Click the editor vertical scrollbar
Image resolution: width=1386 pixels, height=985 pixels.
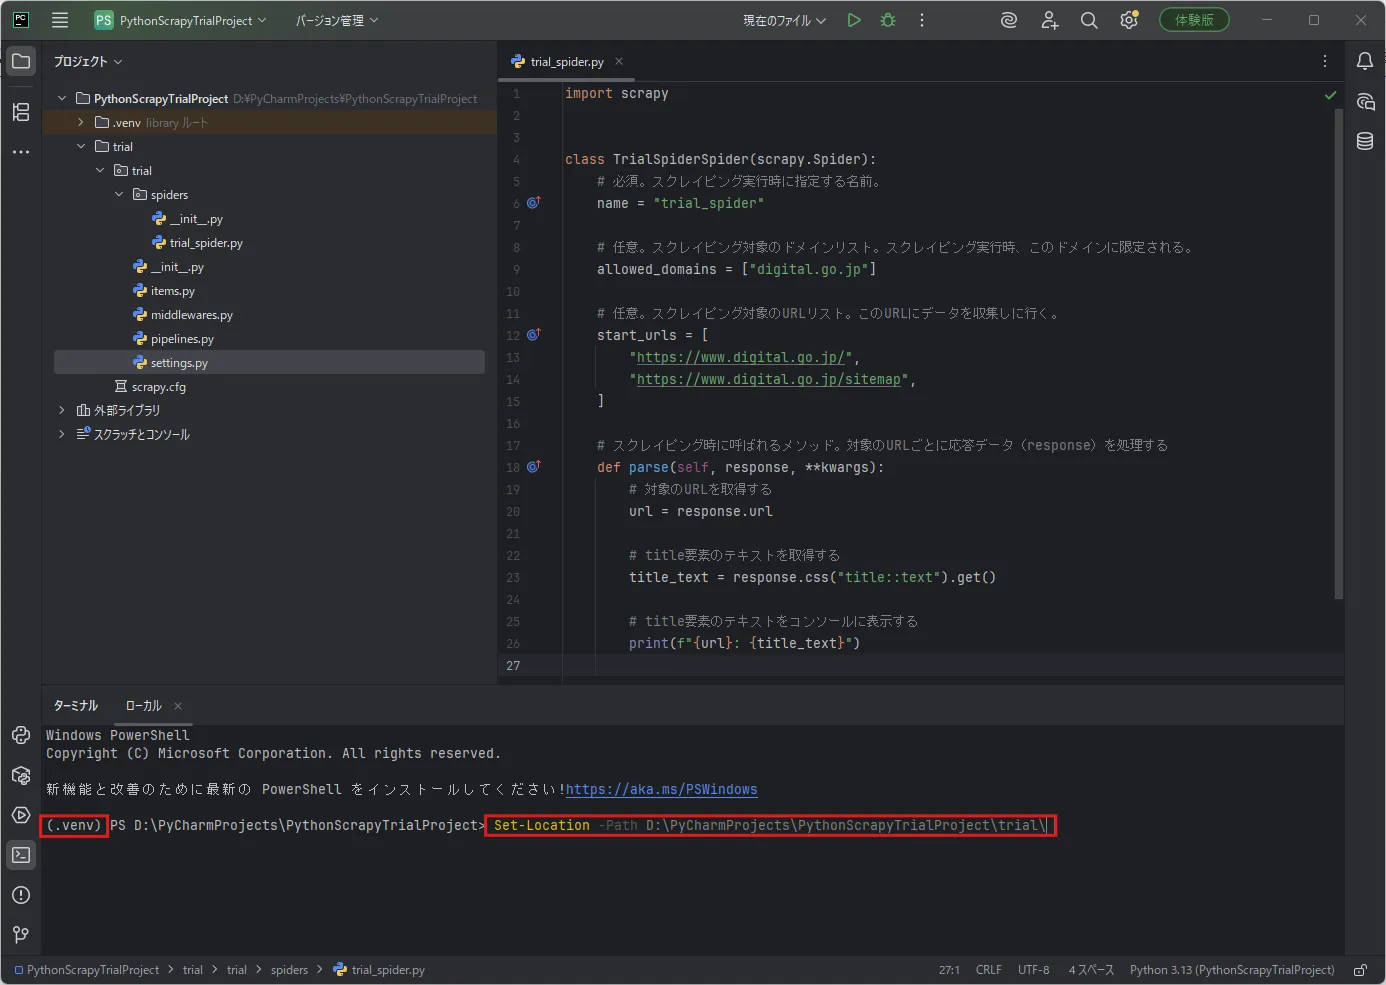(x=1338, y=353)
